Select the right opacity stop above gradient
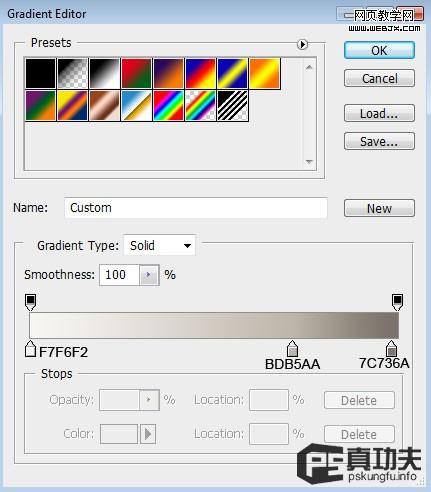 coord(397,302)
